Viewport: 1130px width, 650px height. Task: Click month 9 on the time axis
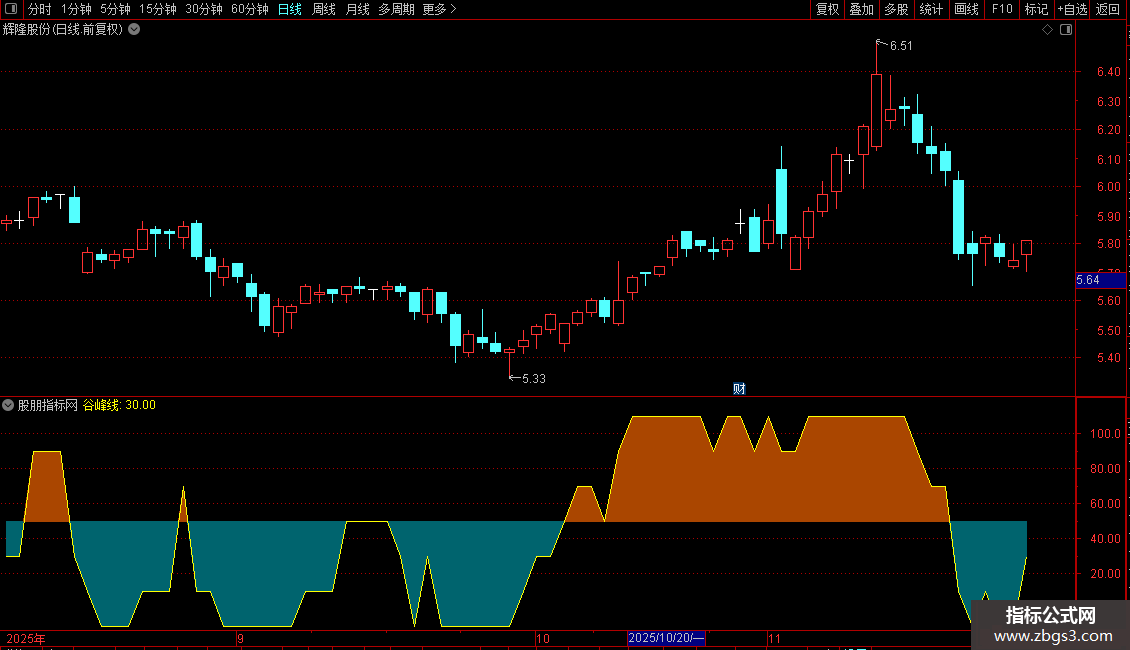pos(241,638)
